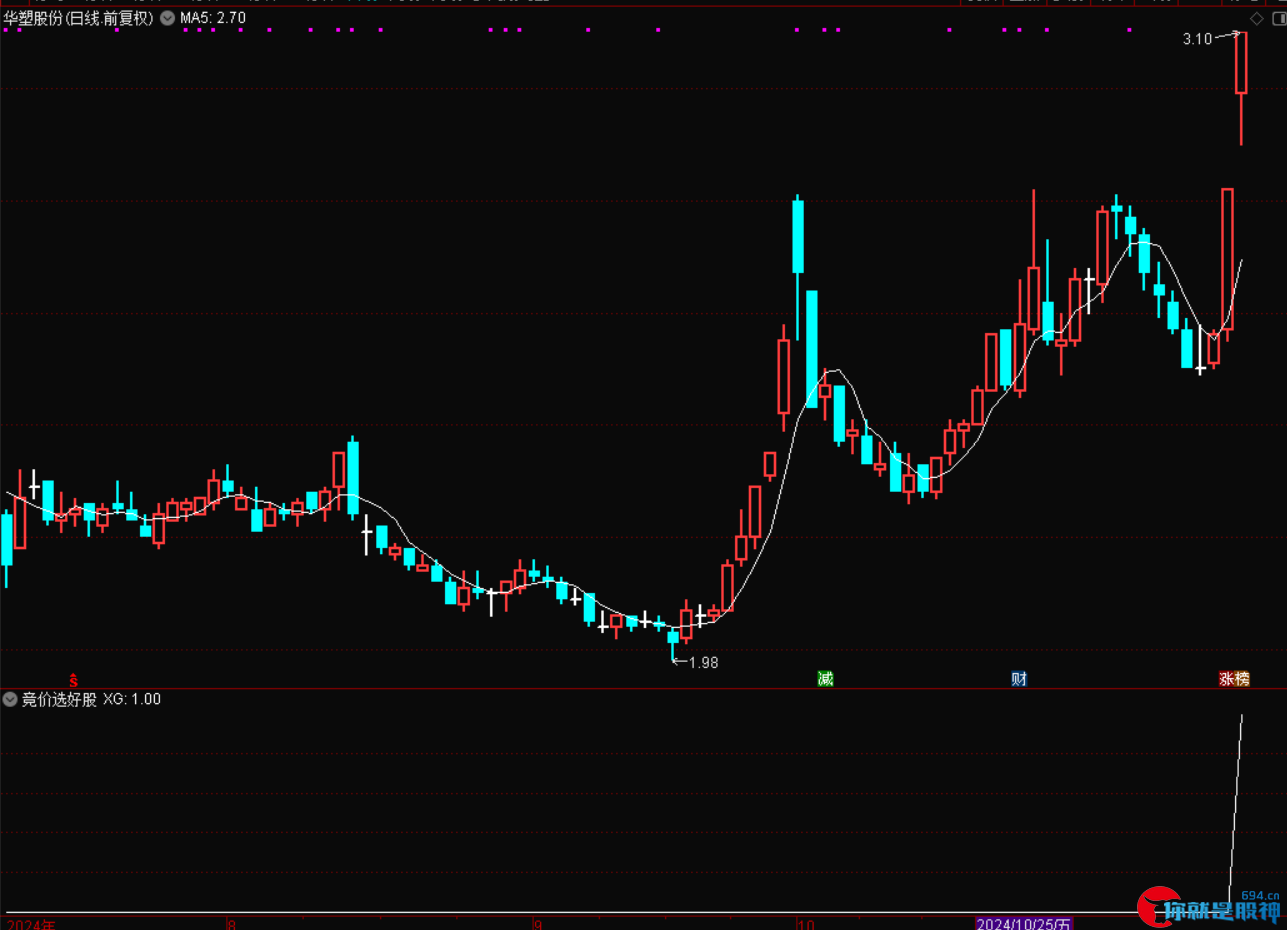This screenshot has width=1287, height=930.
Task: Click the diamond icon at chart top-right
Action: click(x=1257, y=18)
